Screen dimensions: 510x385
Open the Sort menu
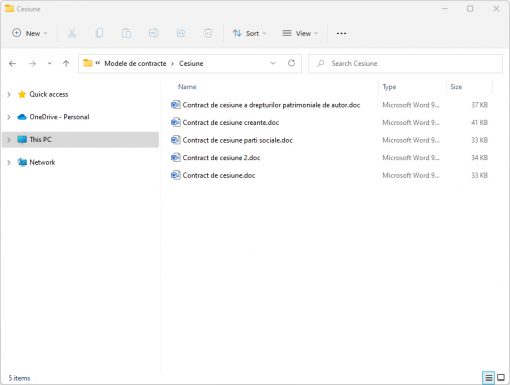click(x=250, y=33)
